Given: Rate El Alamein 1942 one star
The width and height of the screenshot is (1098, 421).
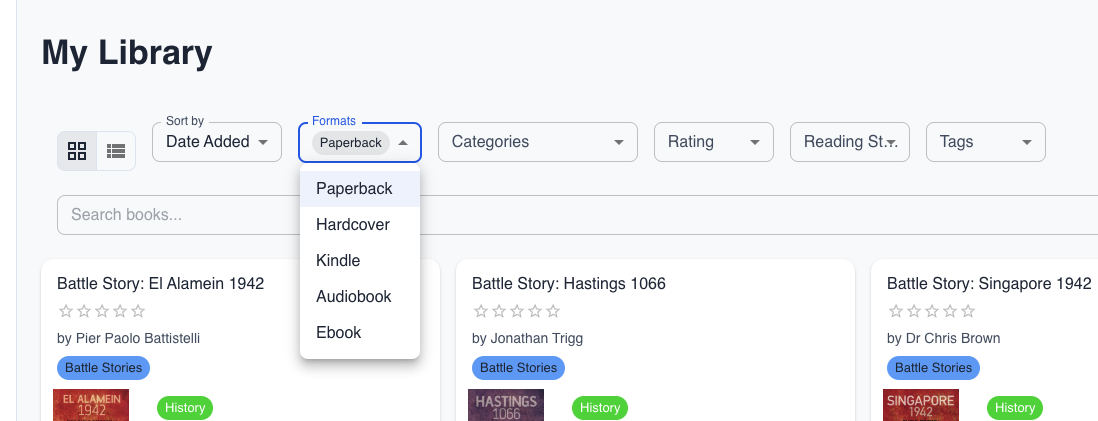Looking at the screenshot, I should (x=66, y=311).
